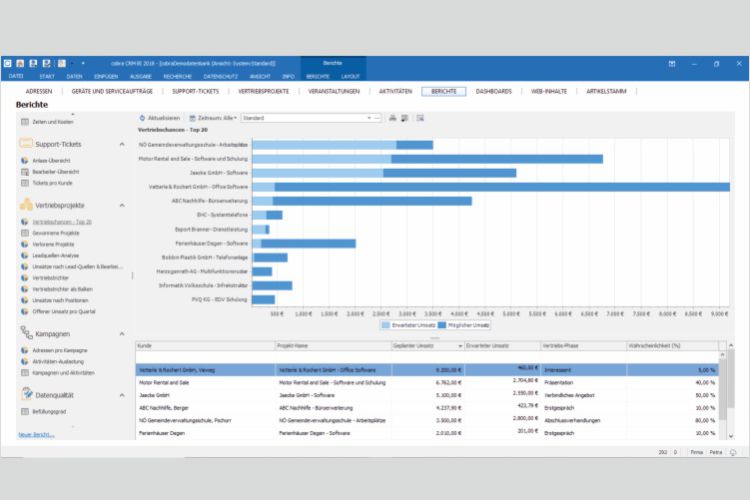The height and width of the screenshot is (500, 750).
Task: Select the Ferienhäuser Degen table row
Action: pyautogui.click(x=427, y=433)
